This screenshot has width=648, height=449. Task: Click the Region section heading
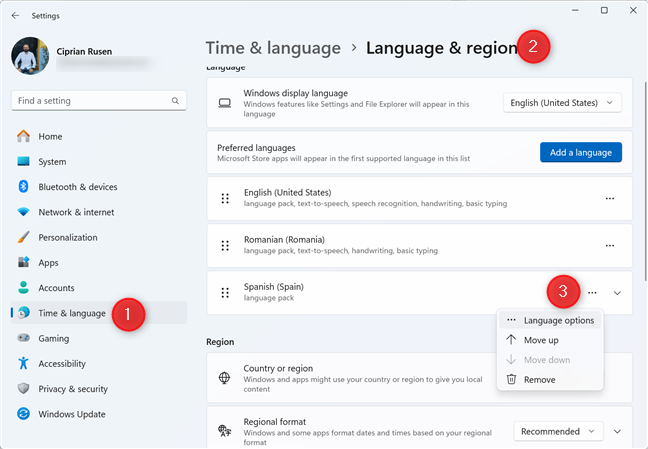[220, 342]
